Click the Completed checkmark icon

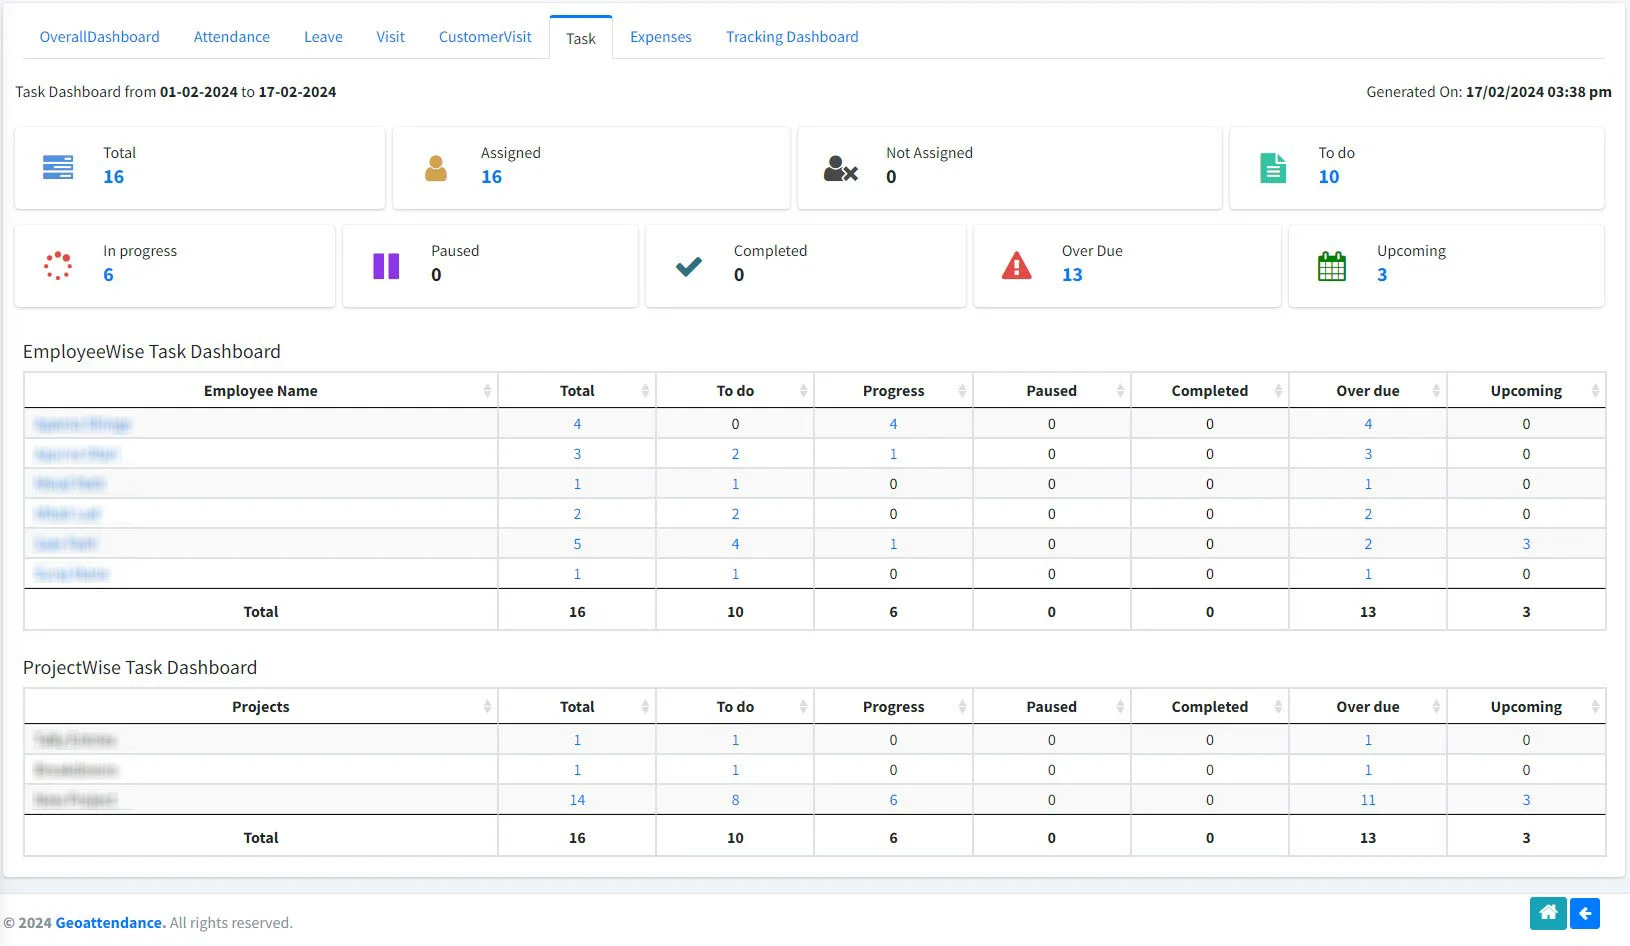pyautogui.click(x=688, y=265)
